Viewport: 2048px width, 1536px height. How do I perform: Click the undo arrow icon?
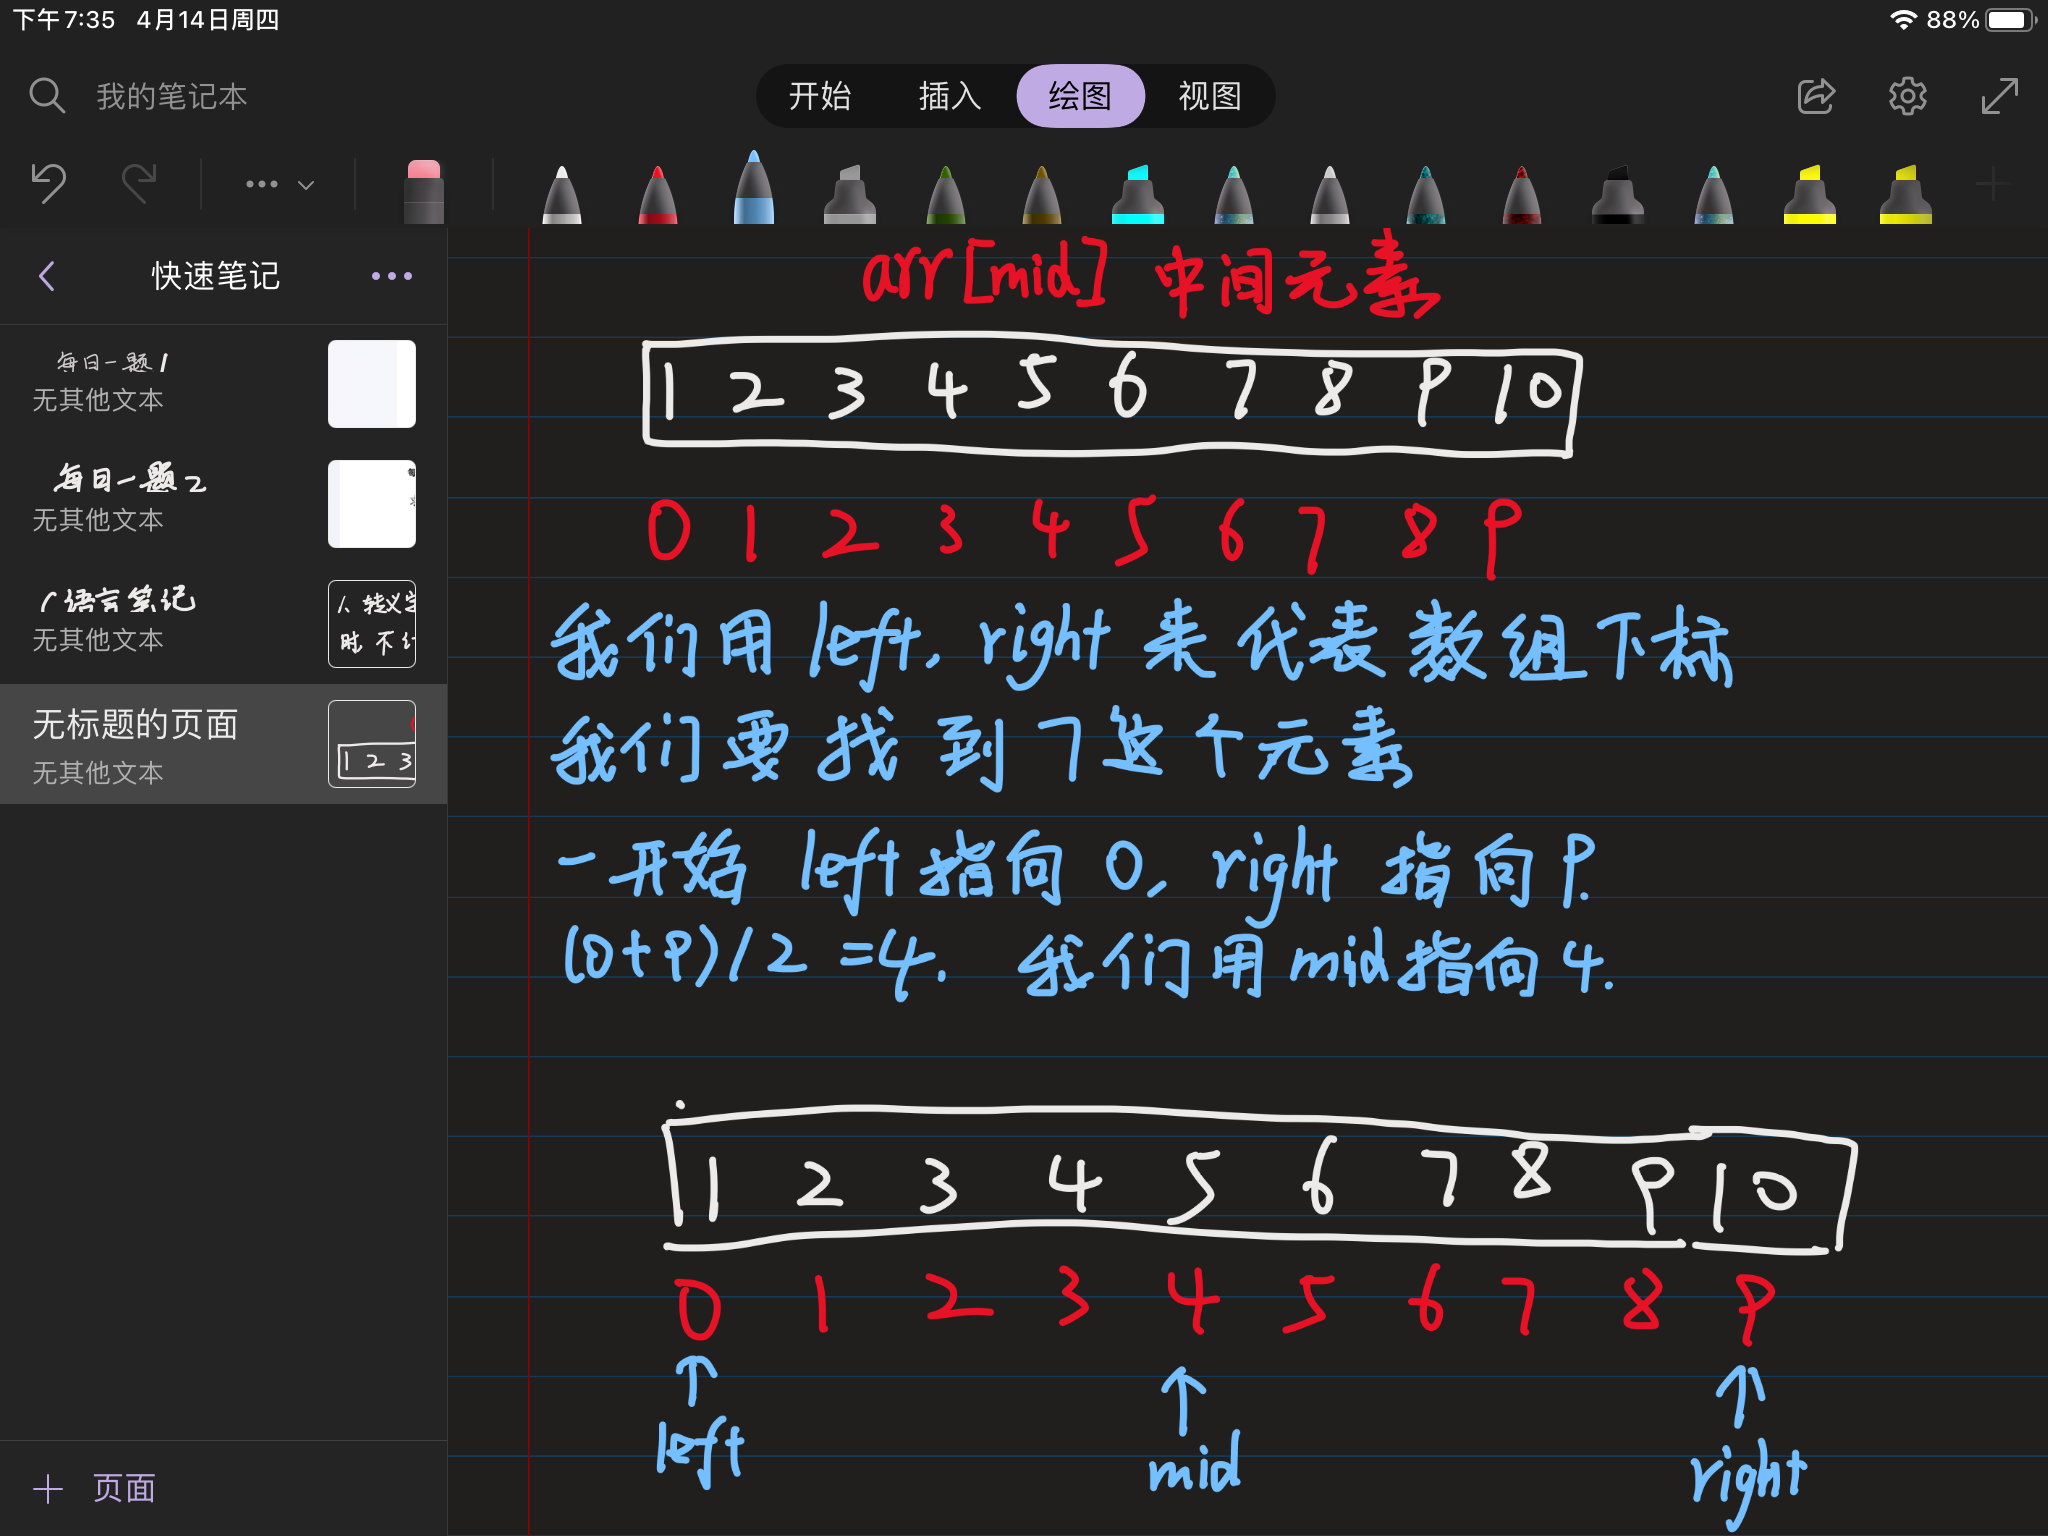tap(48, 183)
